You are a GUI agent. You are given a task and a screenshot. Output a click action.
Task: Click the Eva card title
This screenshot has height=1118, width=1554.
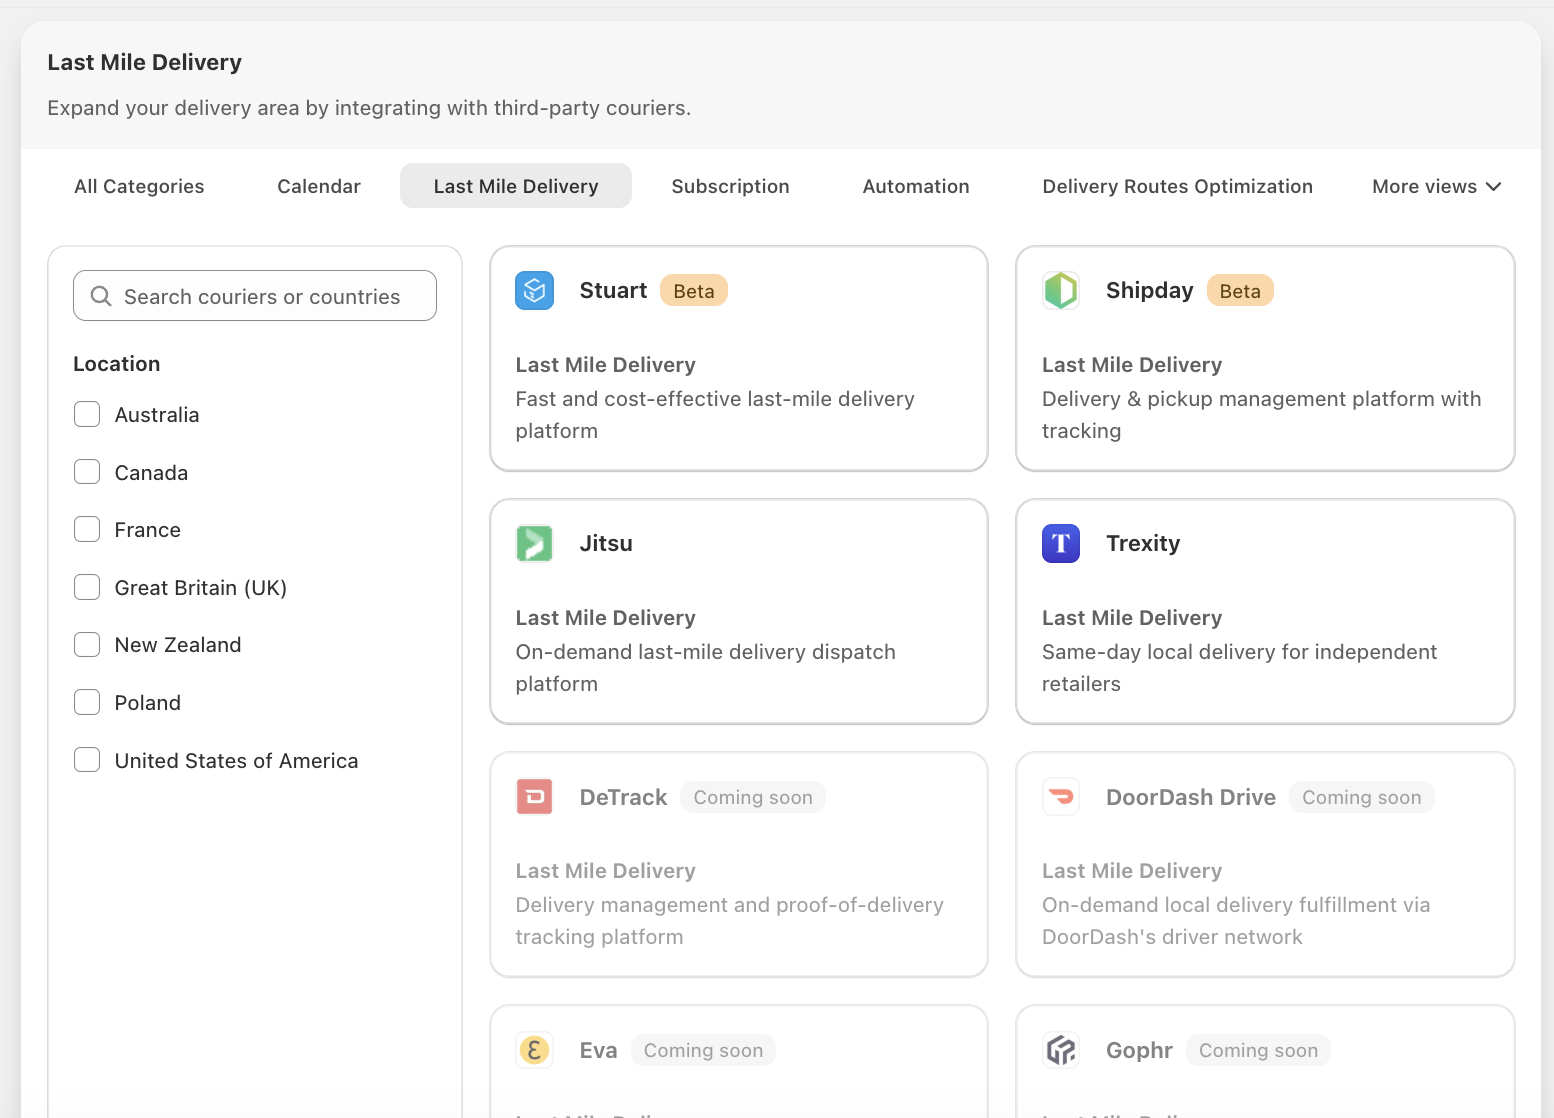tap(598, 1050)
